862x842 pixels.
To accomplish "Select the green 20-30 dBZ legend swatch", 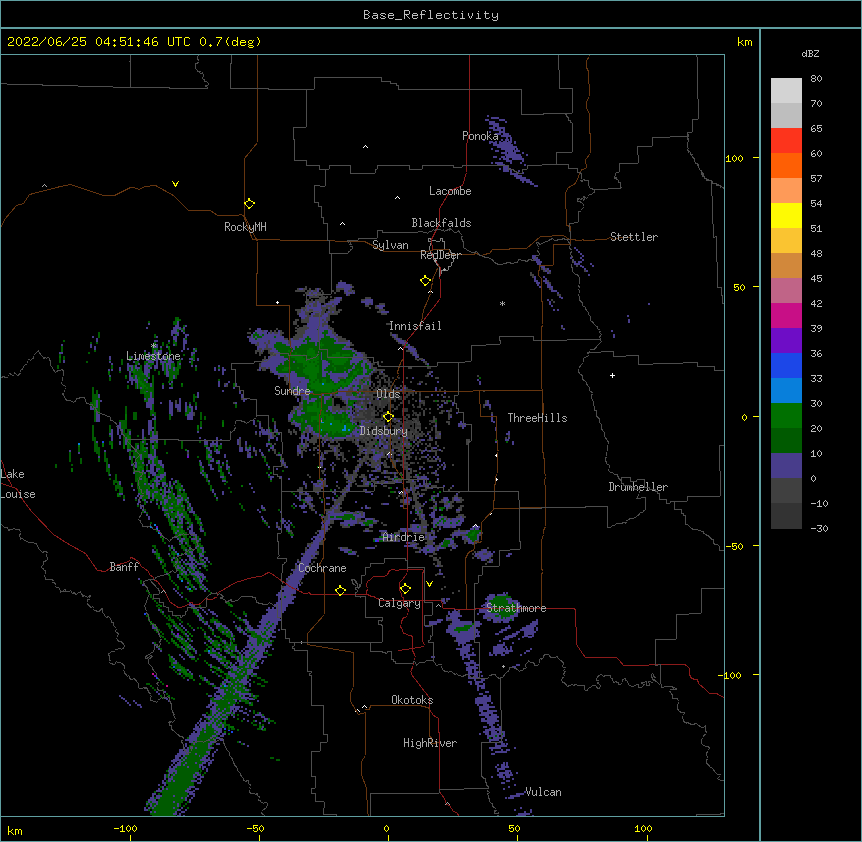I will click(786, 416).
